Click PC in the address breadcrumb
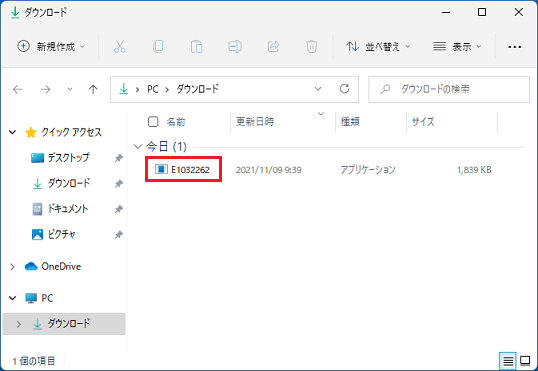Image resolution: width=538 pixels, height=371 pixels. pos(153,89)
